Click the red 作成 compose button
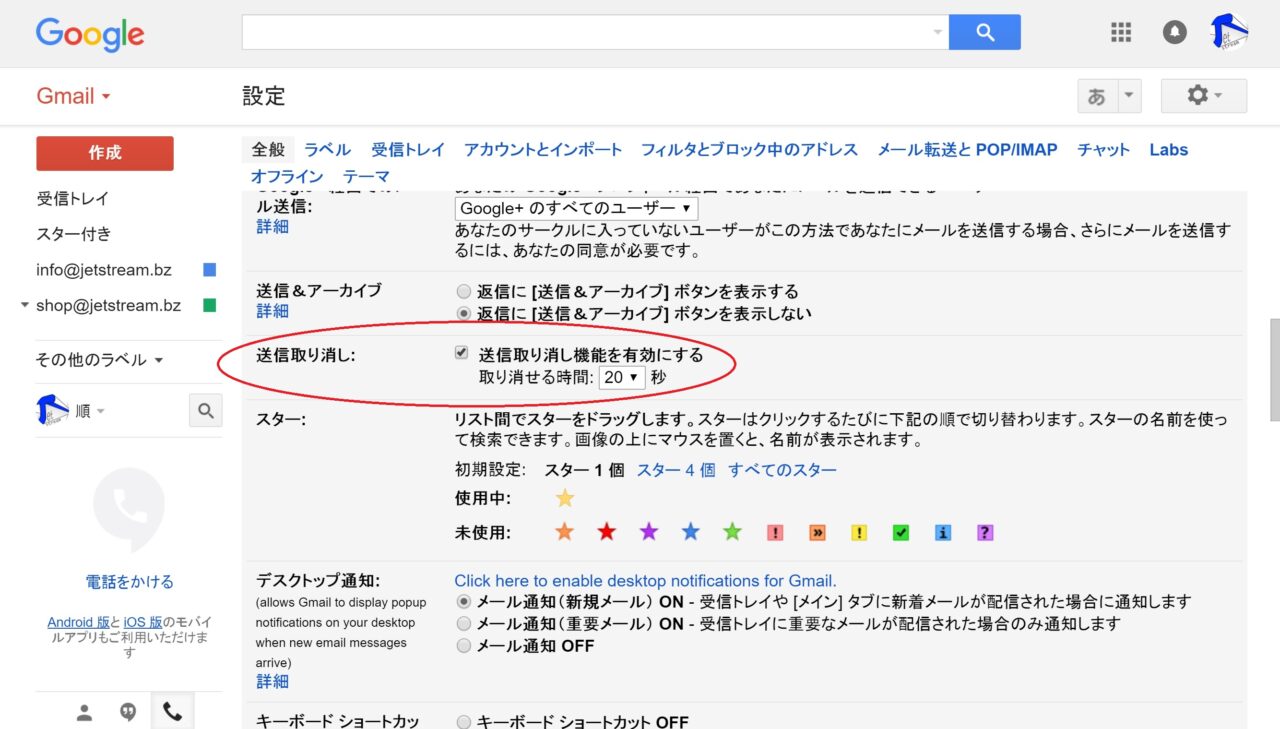This screenshot has width=1280, height=729. click(105, 153)
